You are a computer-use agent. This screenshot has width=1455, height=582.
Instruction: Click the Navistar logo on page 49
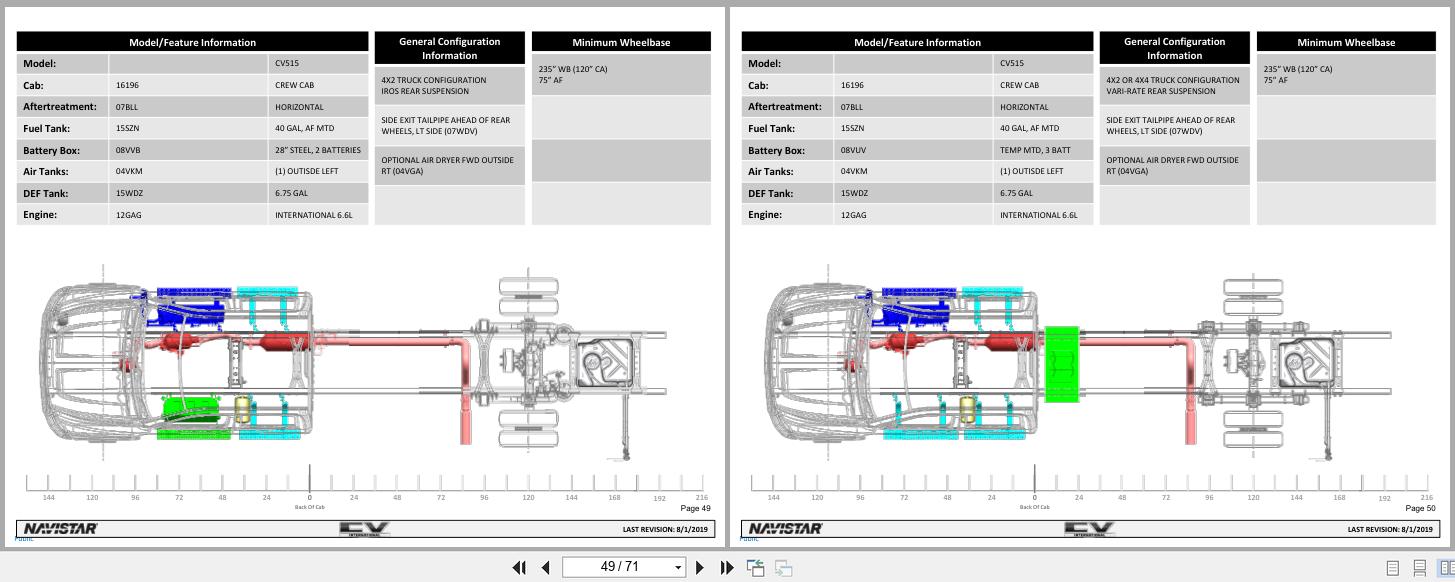click(x=60, y=529)
